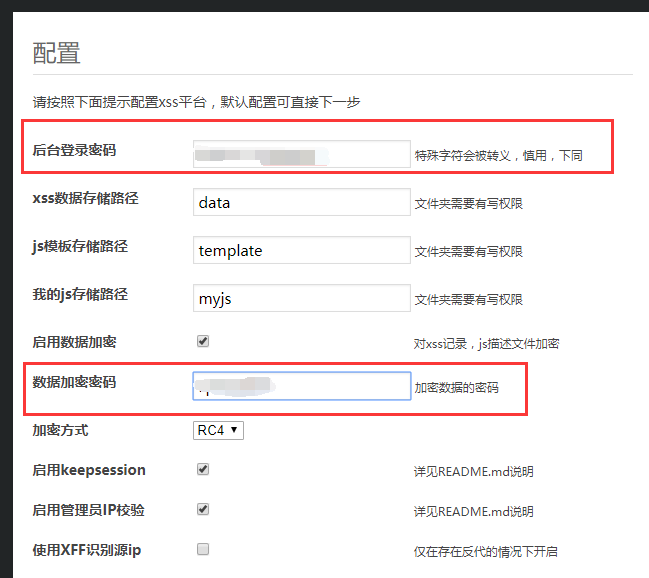Image resolution: width=649 pixels, height=578 pixels.
Task: Click the 加密方式 label
Action: (60, 430)
